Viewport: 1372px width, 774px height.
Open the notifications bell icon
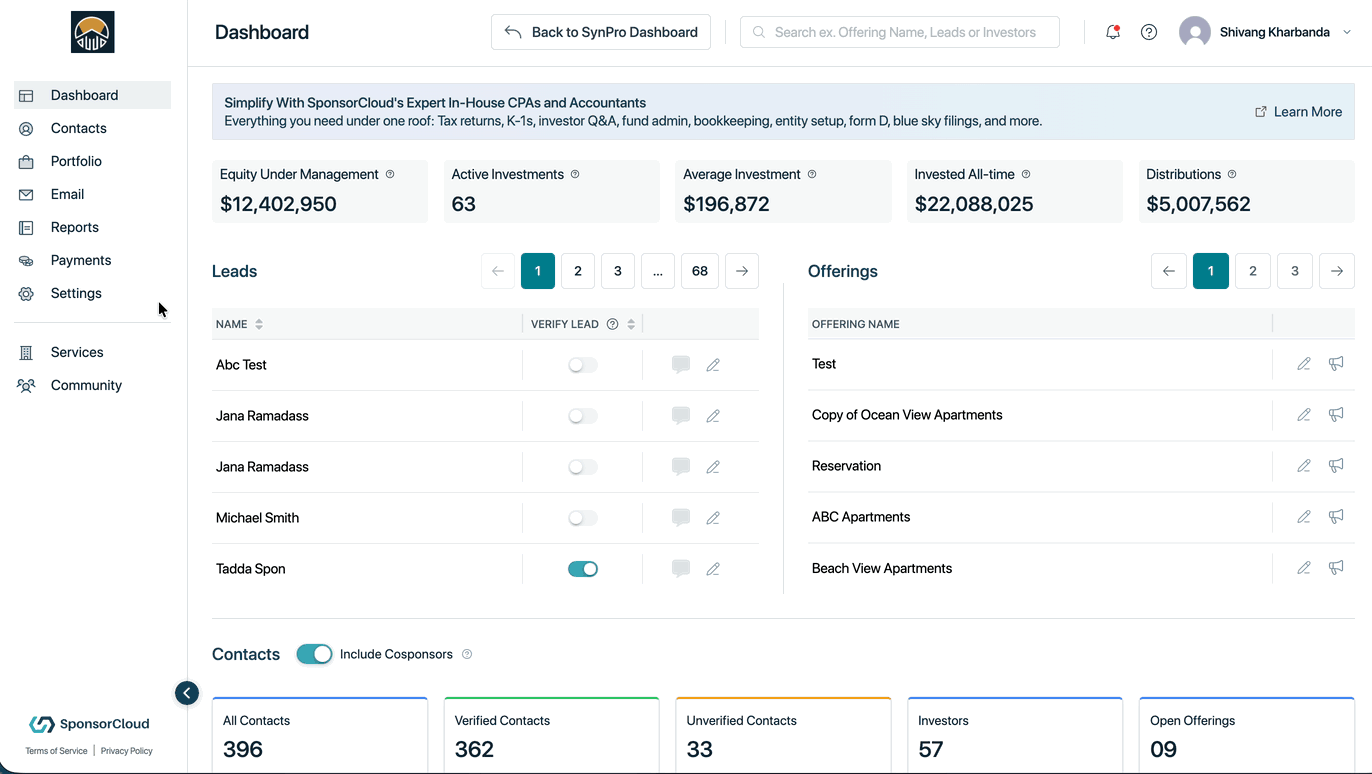coord(1112,32)
